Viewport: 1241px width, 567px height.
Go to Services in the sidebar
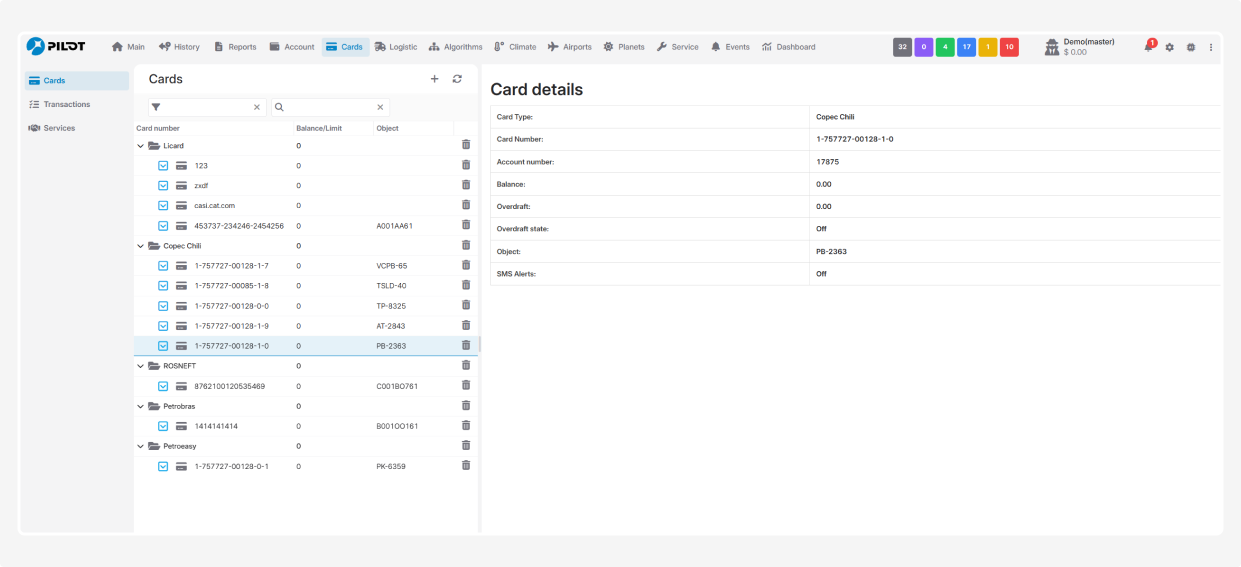point(59,128)
